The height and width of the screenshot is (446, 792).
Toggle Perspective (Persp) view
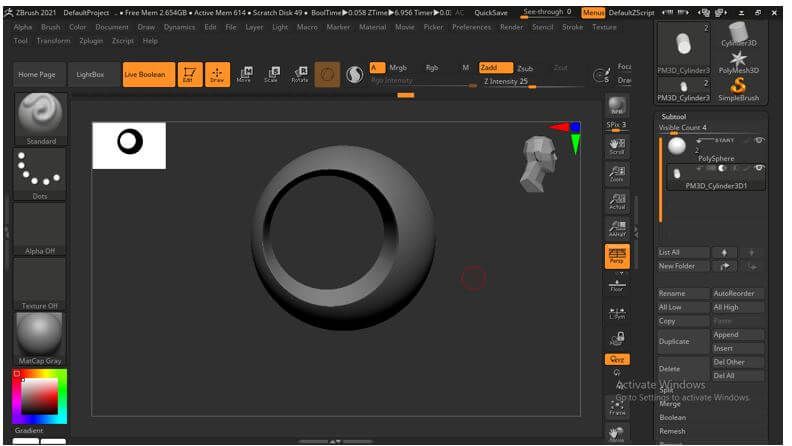point(617,257)
